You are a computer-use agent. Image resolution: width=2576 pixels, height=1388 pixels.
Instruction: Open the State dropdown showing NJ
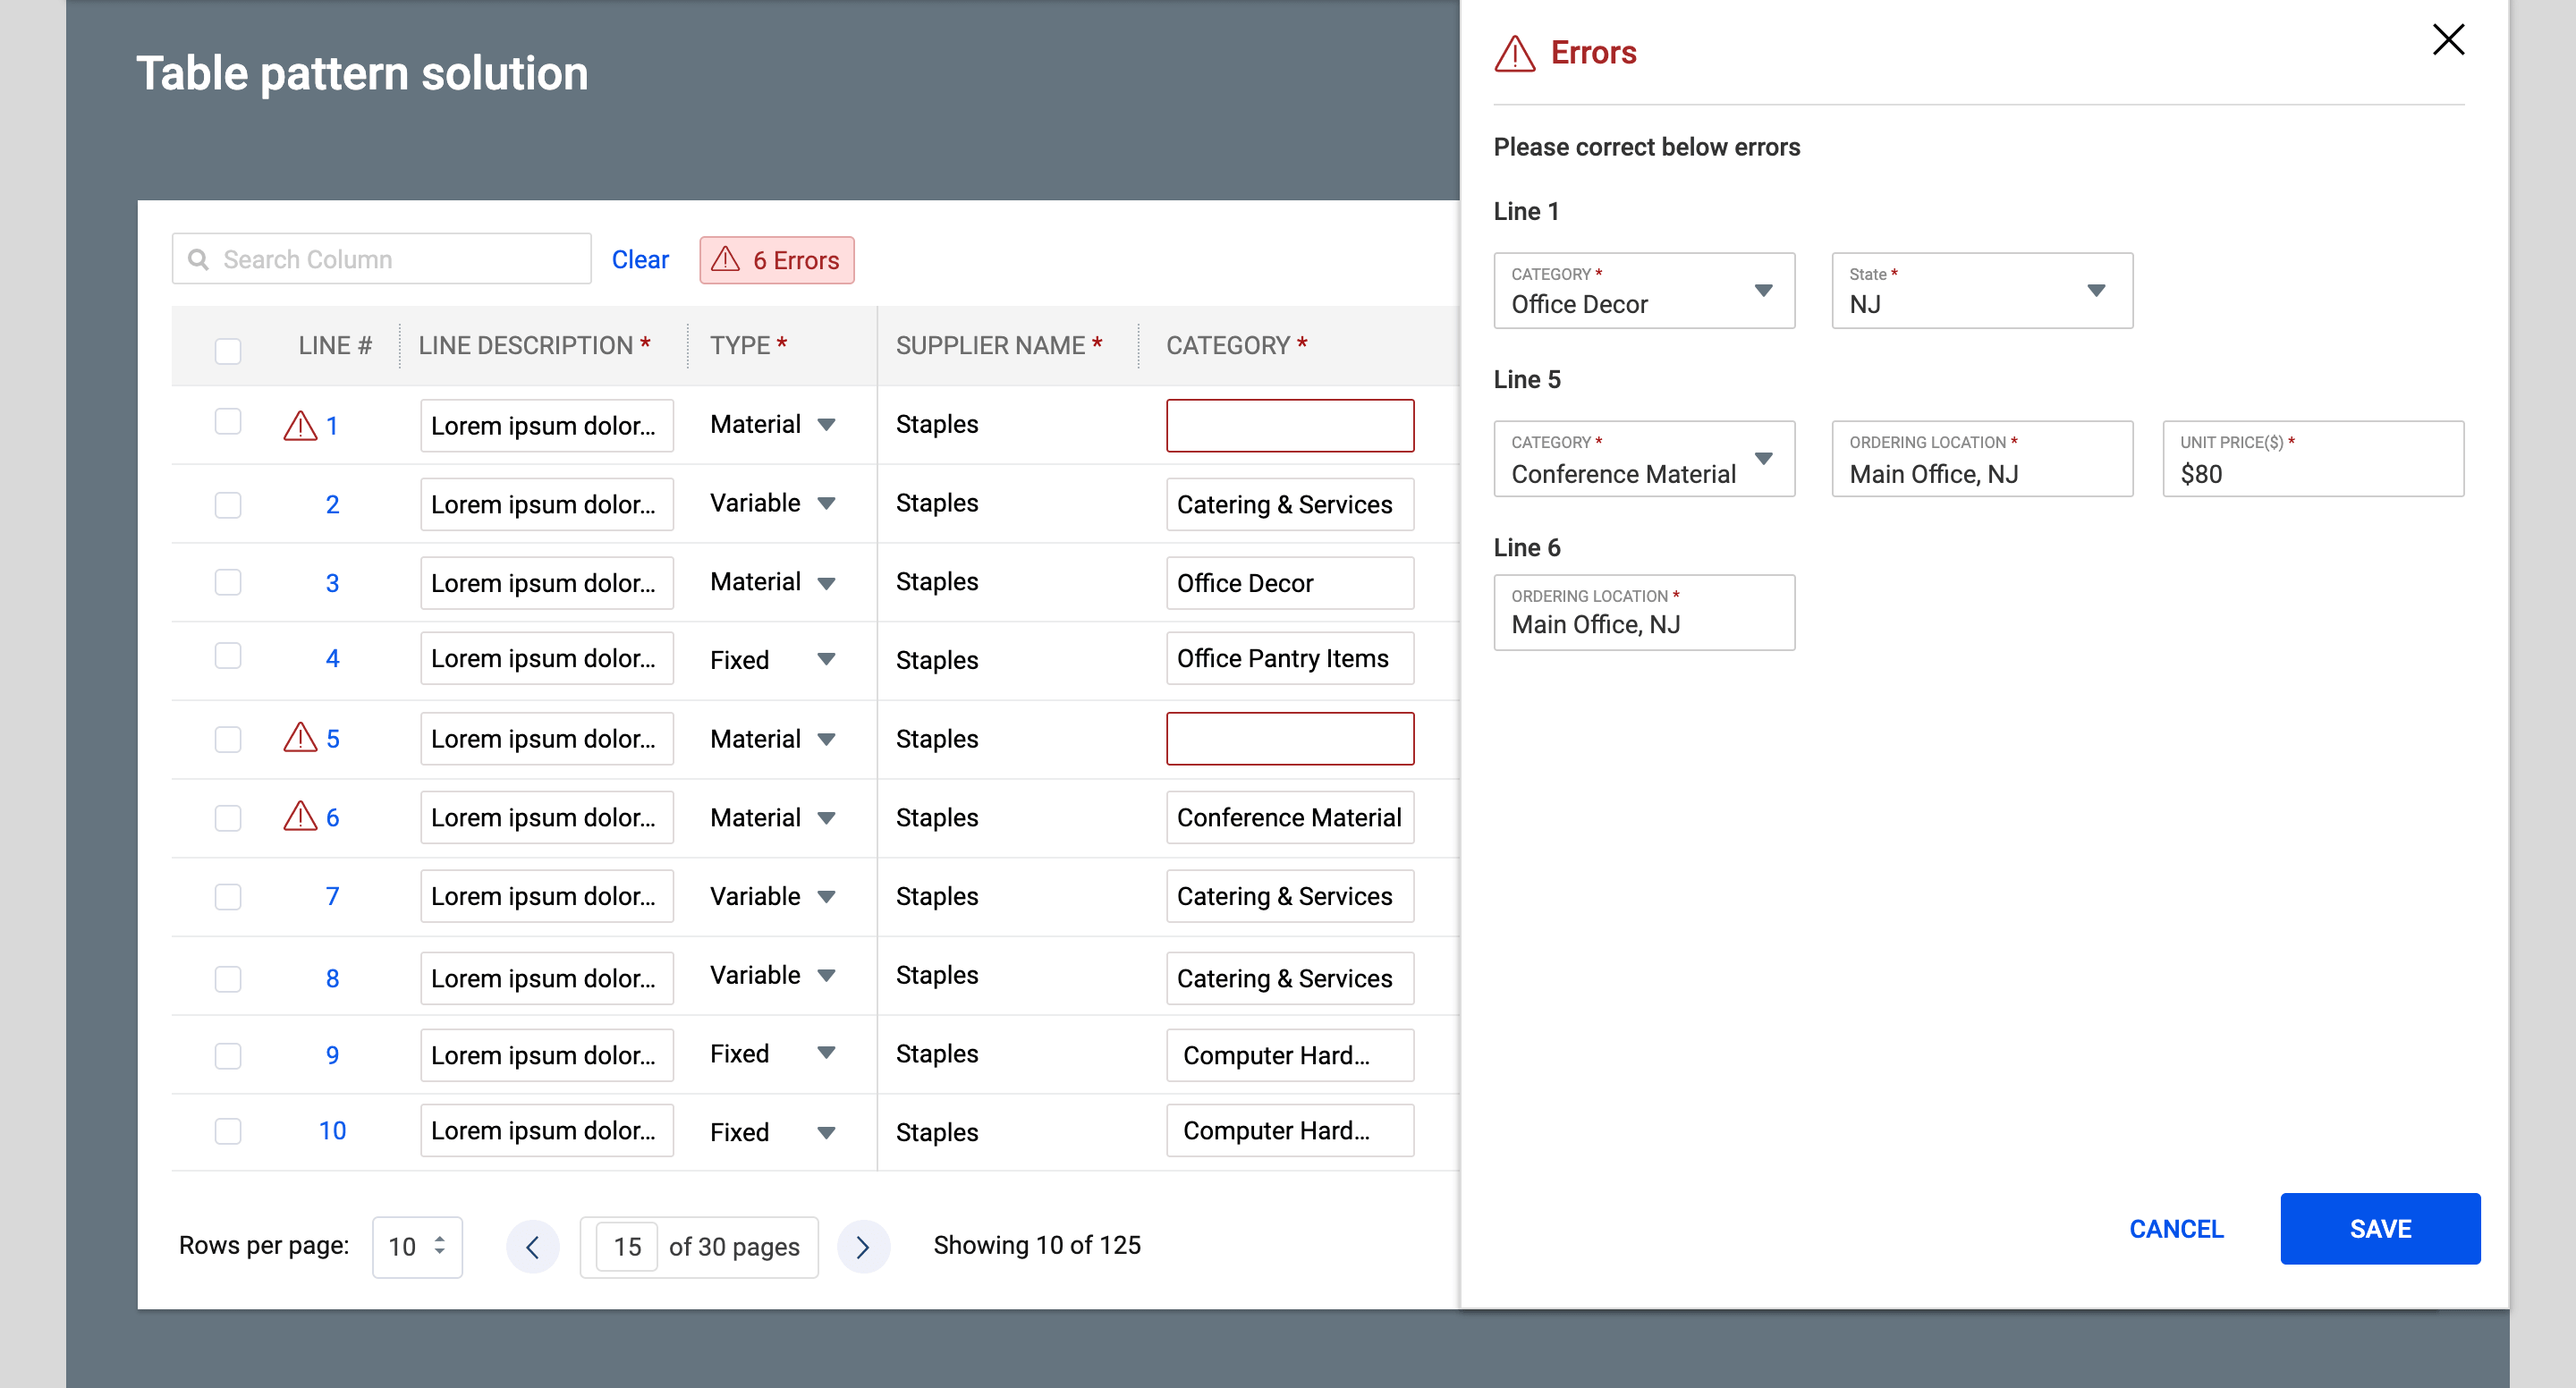pos(1982,291)
